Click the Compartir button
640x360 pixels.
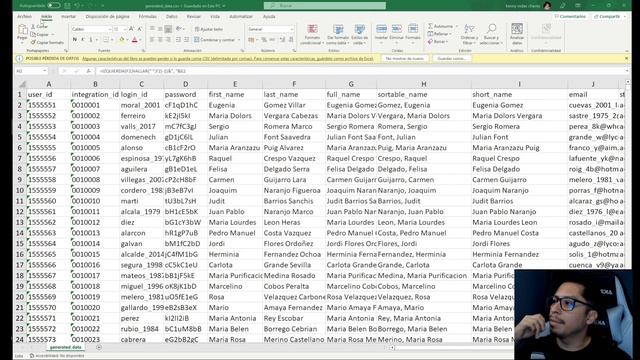coord(607,17)
